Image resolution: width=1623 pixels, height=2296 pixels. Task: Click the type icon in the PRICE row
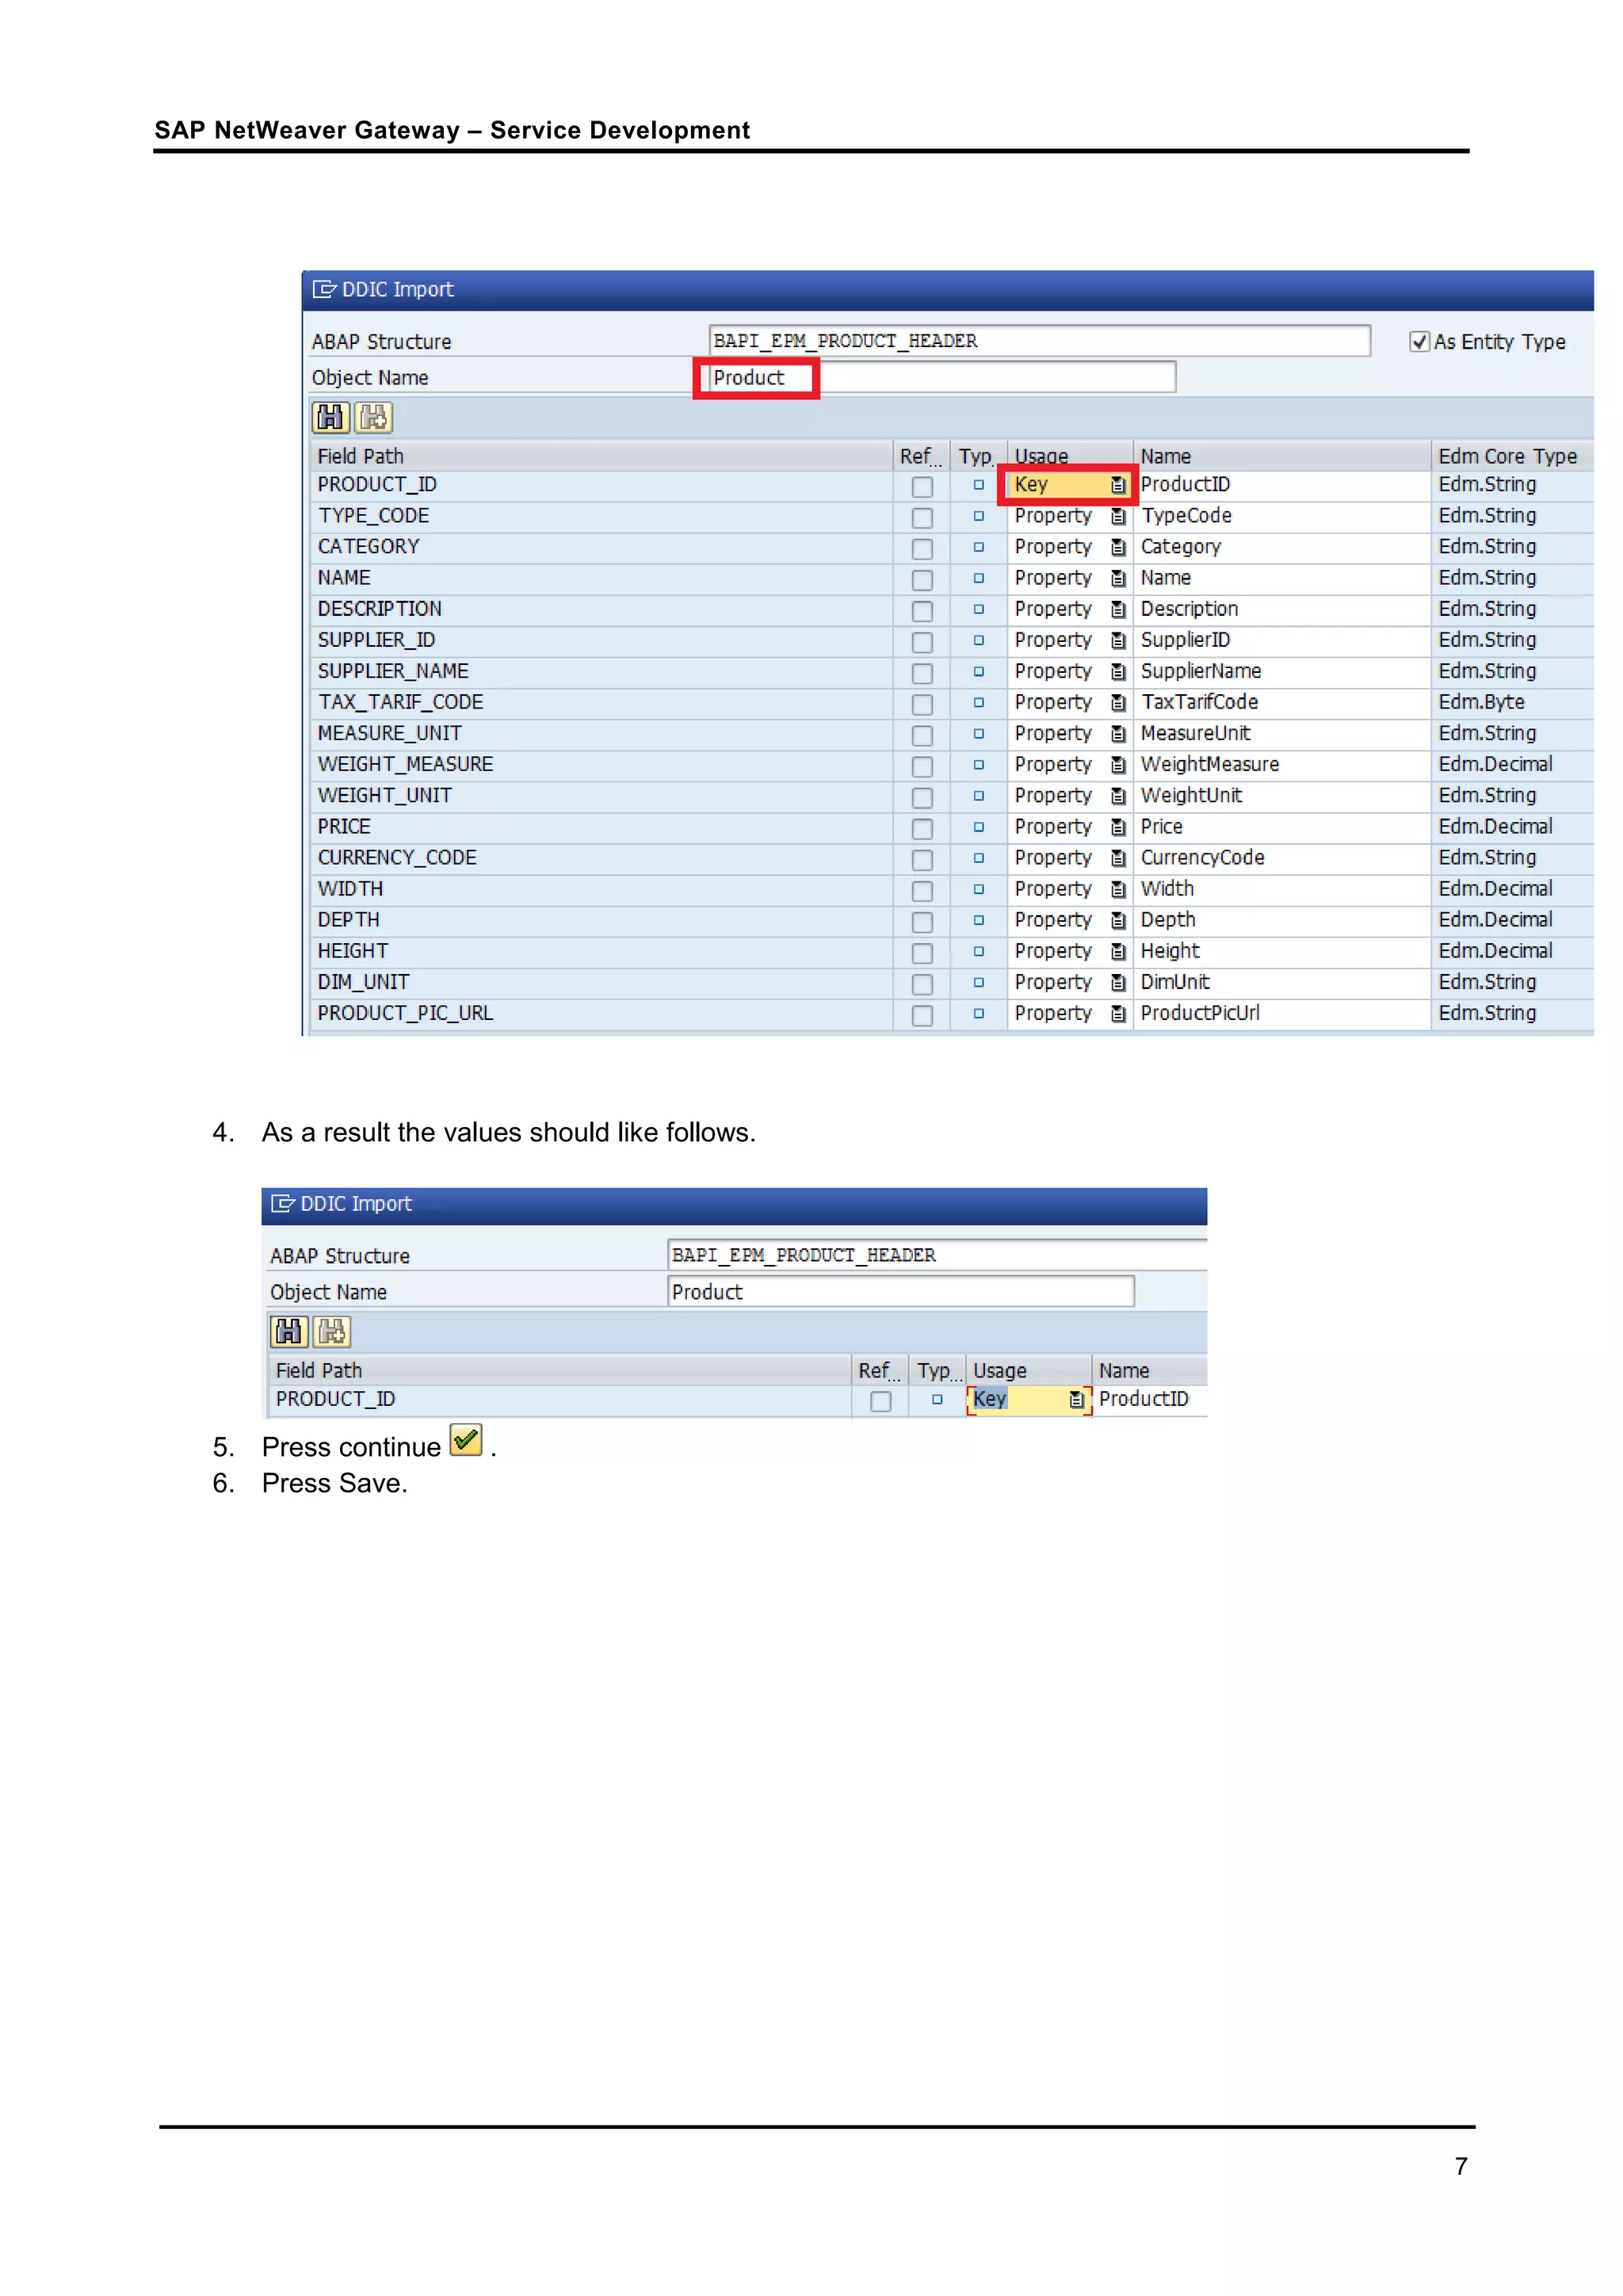point(978,827)
